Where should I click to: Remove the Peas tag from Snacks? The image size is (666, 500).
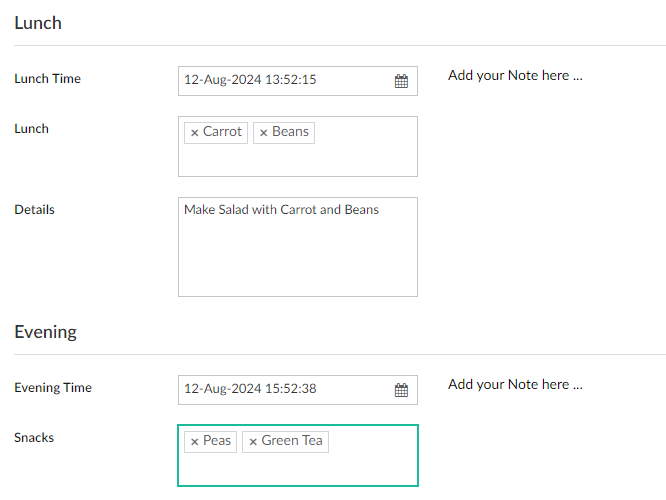194,442
